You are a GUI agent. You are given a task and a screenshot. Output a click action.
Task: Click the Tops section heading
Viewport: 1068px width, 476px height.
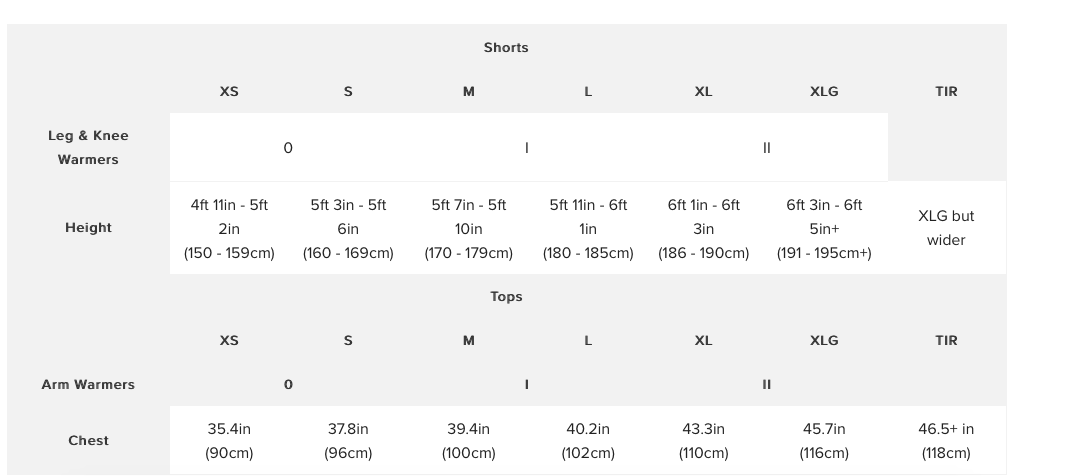point(506,296)
